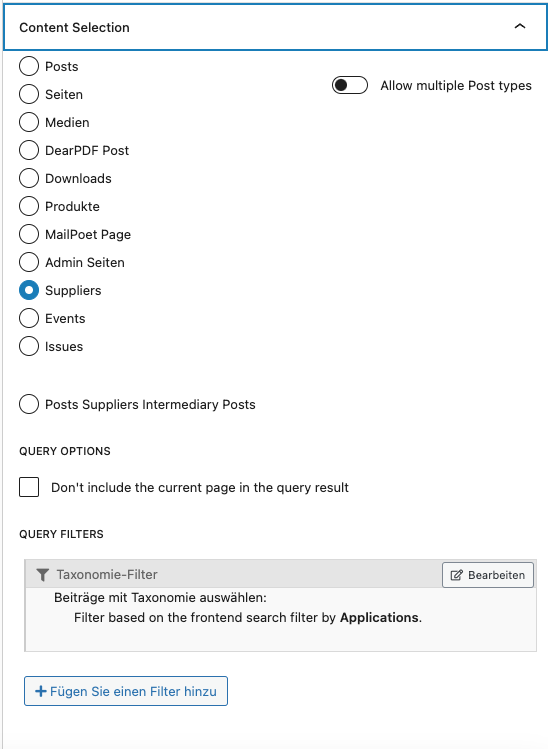Select the Suppliers radio button
This screenshot has height=749, width=548.
tap(29, 290)
